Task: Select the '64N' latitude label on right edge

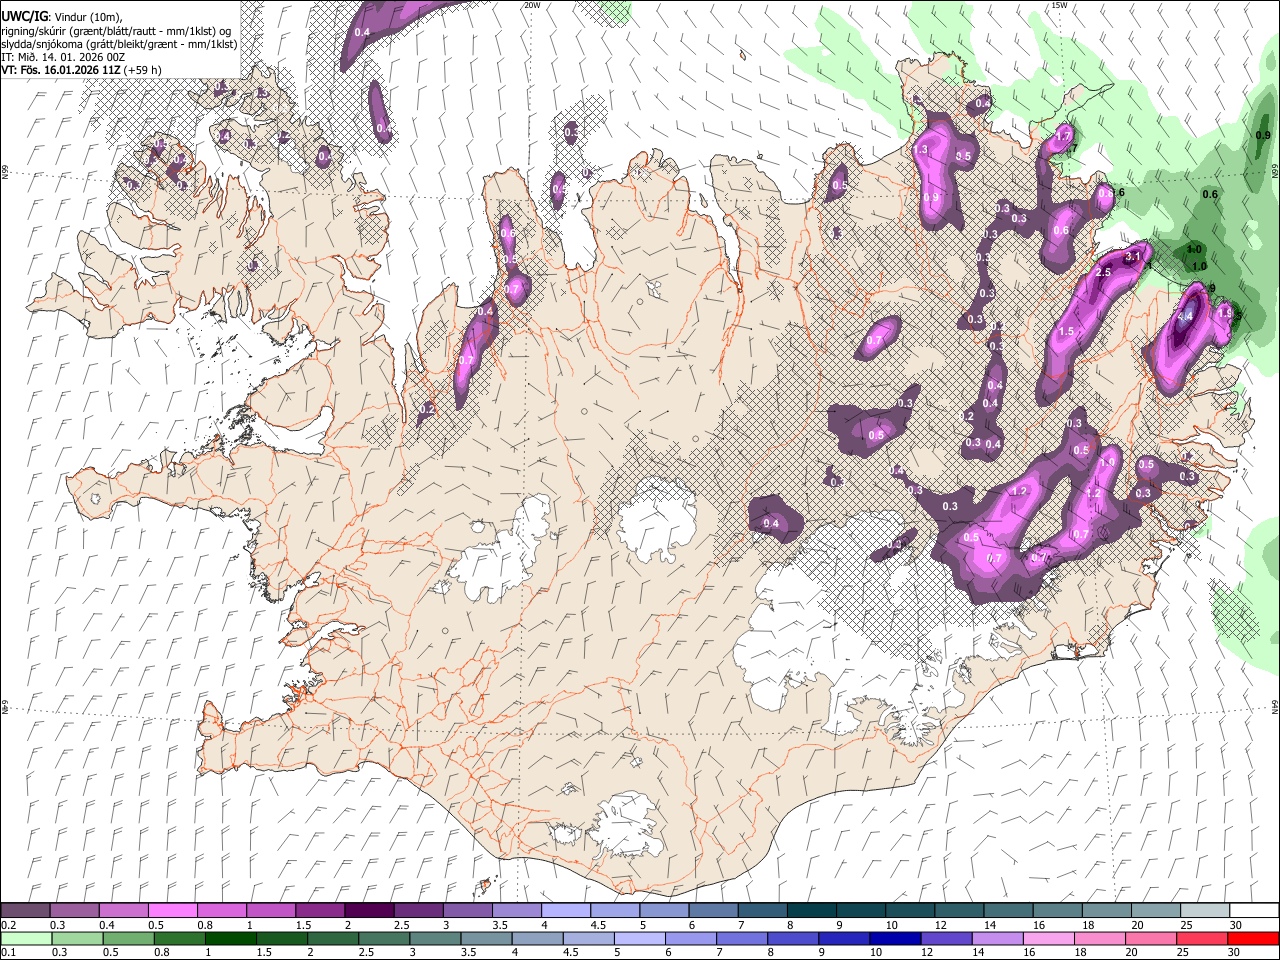Action: [1275, 706]
